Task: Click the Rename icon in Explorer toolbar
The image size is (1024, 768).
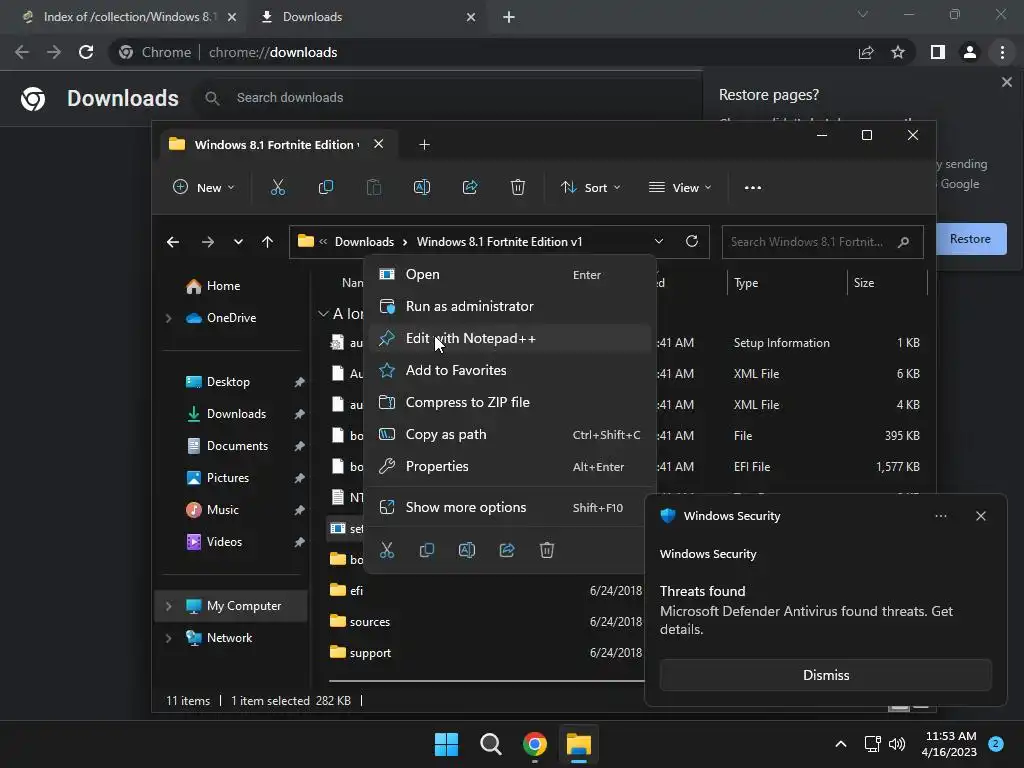Action: tap(422, 187)
